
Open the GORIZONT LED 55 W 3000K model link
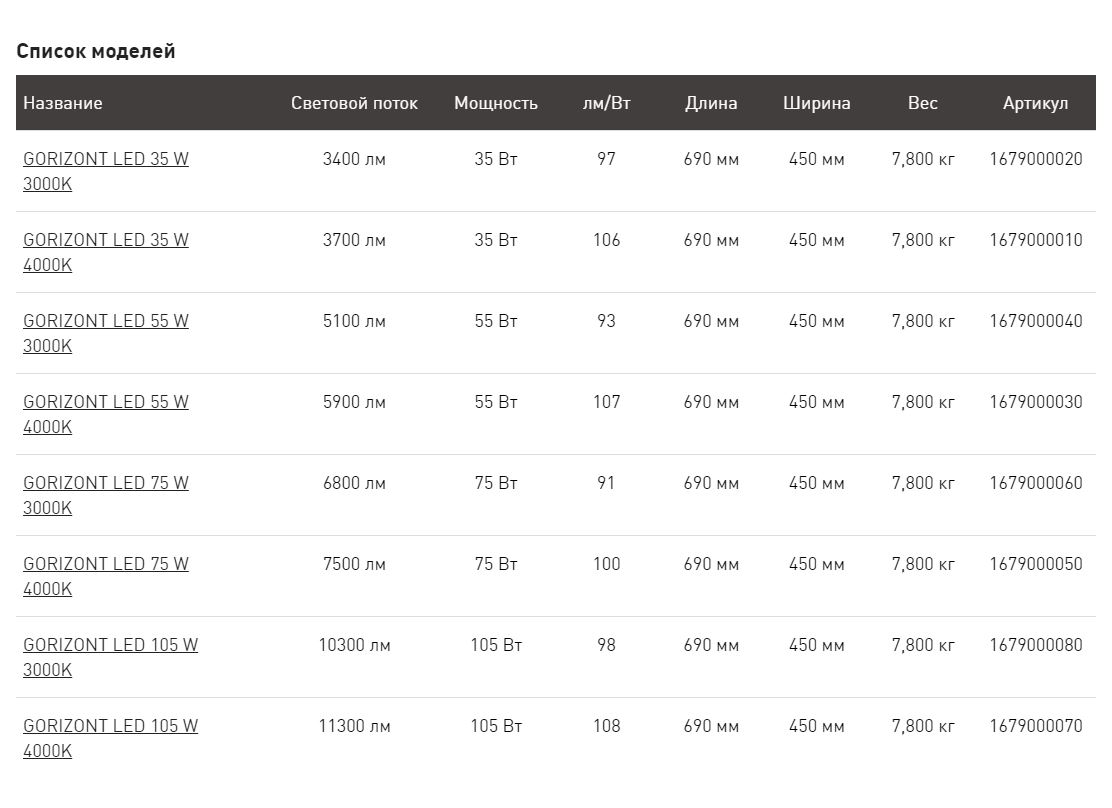coord(106,333)
